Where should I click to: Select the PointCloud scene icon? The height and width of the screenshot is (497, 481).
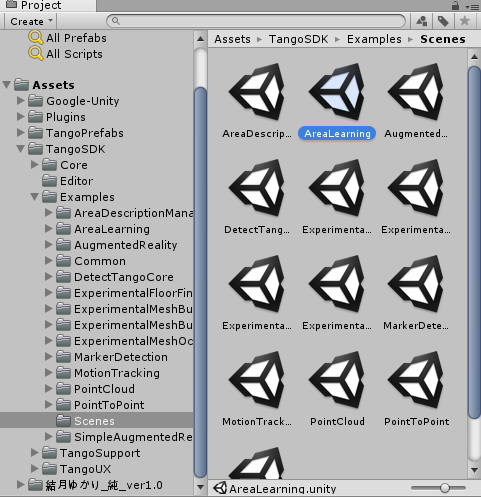tap(337, 380)
